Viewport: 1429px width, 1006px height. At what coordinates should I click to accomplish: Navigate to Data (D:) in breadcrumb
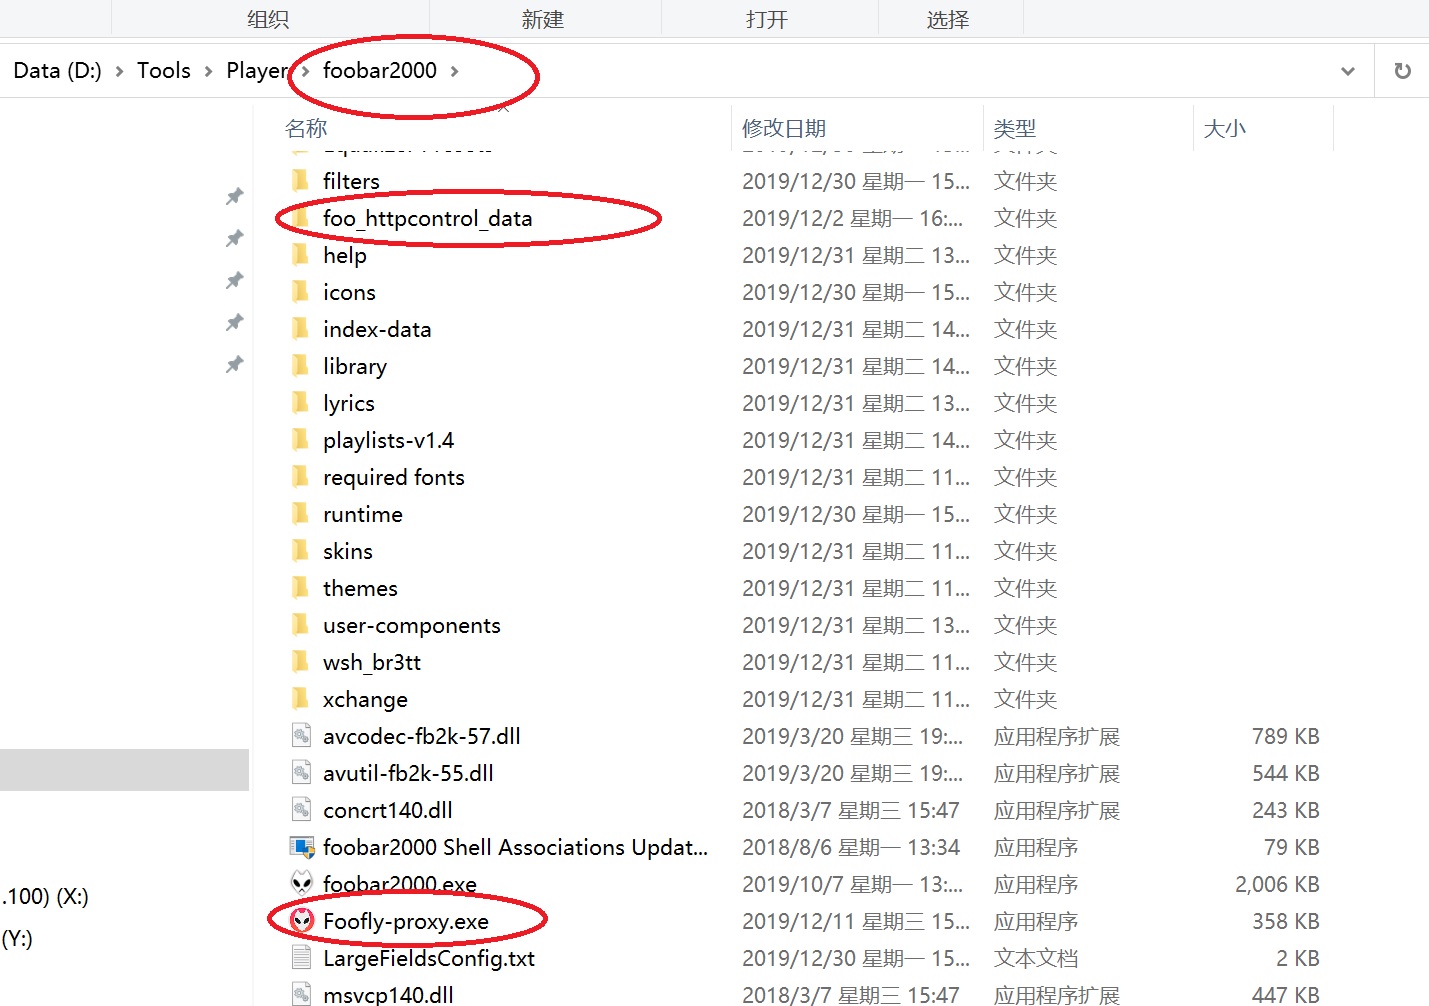click(57, 71)
